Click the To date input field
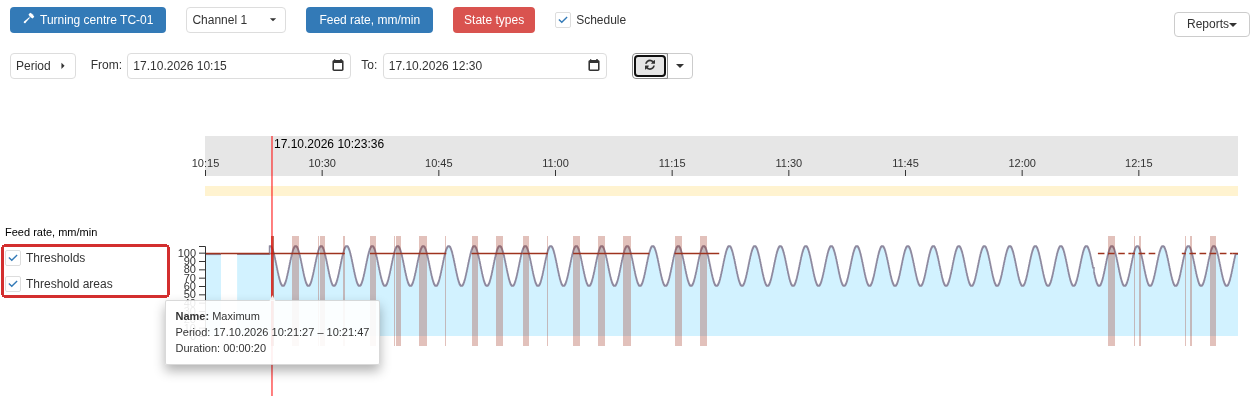The image size is (1250, 406). [x=495, y=66]
